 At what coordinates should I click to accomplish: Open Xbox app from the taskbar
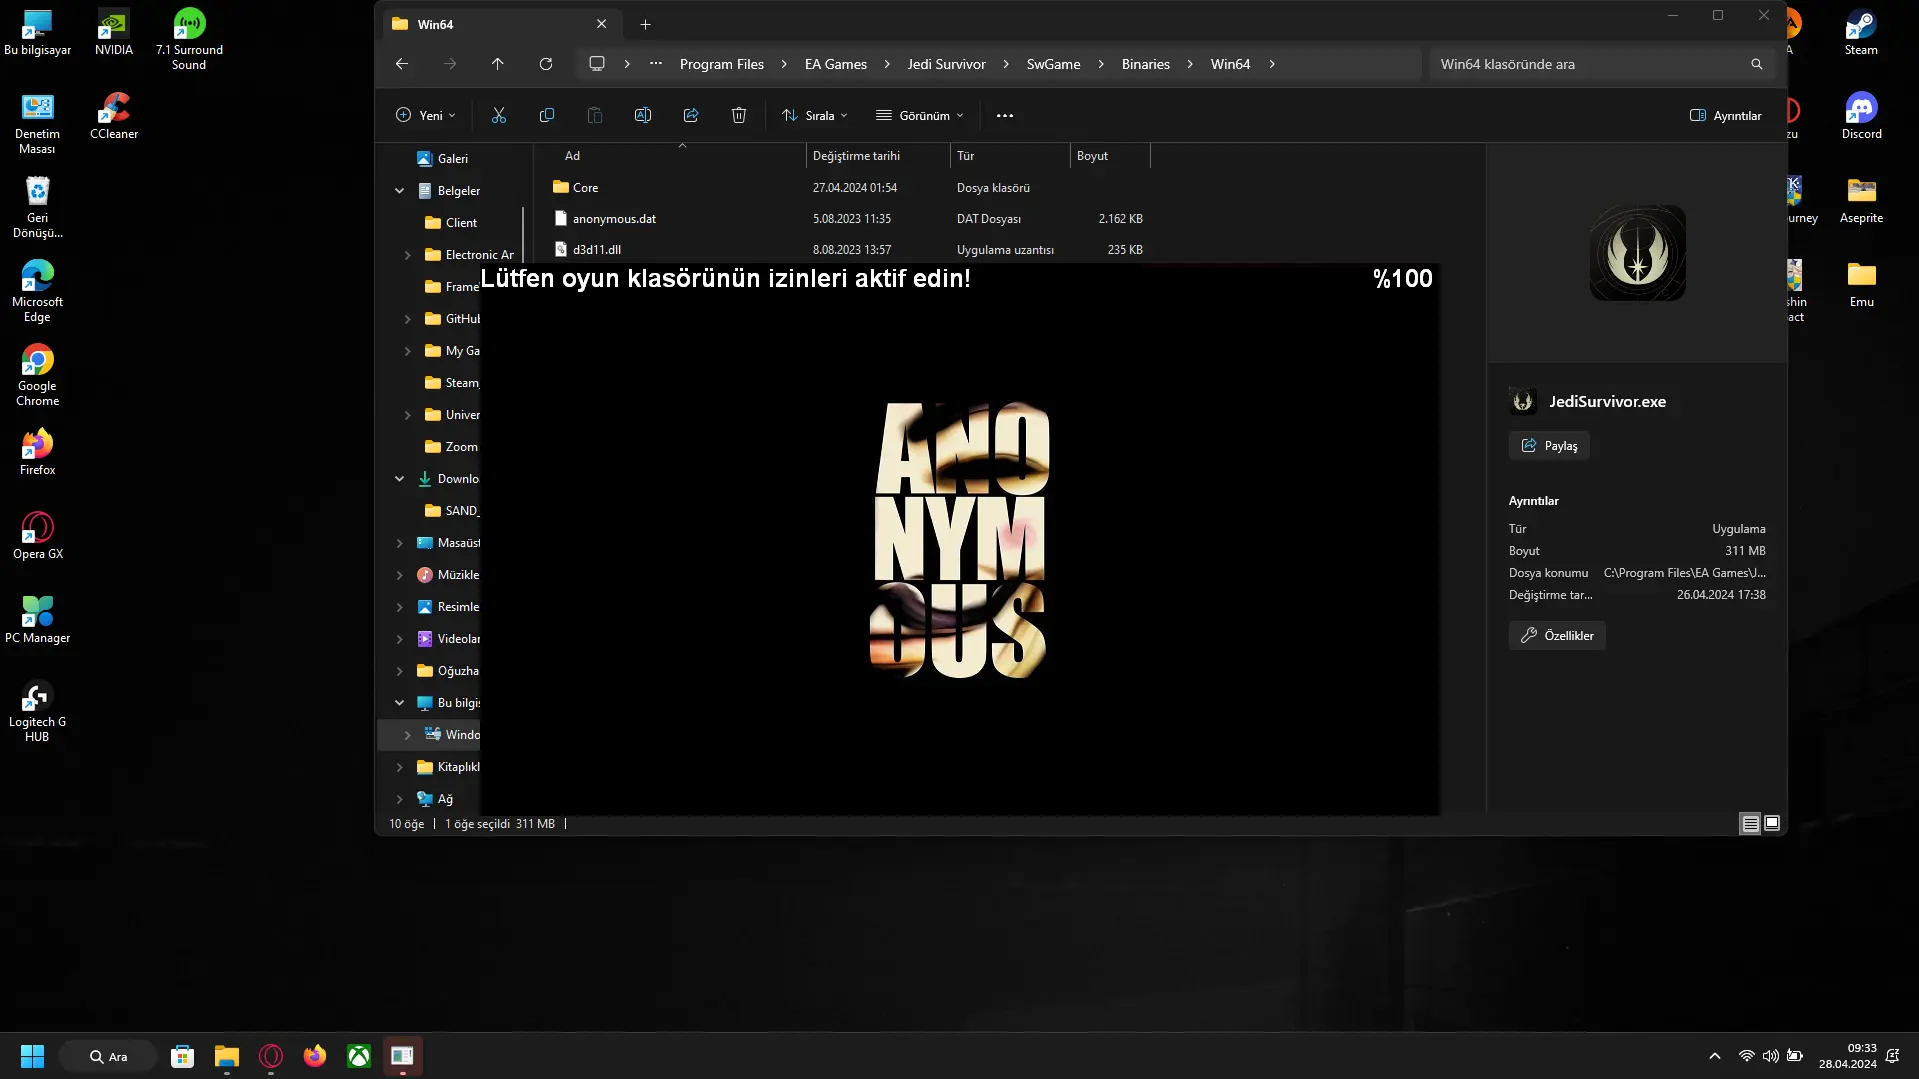point(359,1056)
